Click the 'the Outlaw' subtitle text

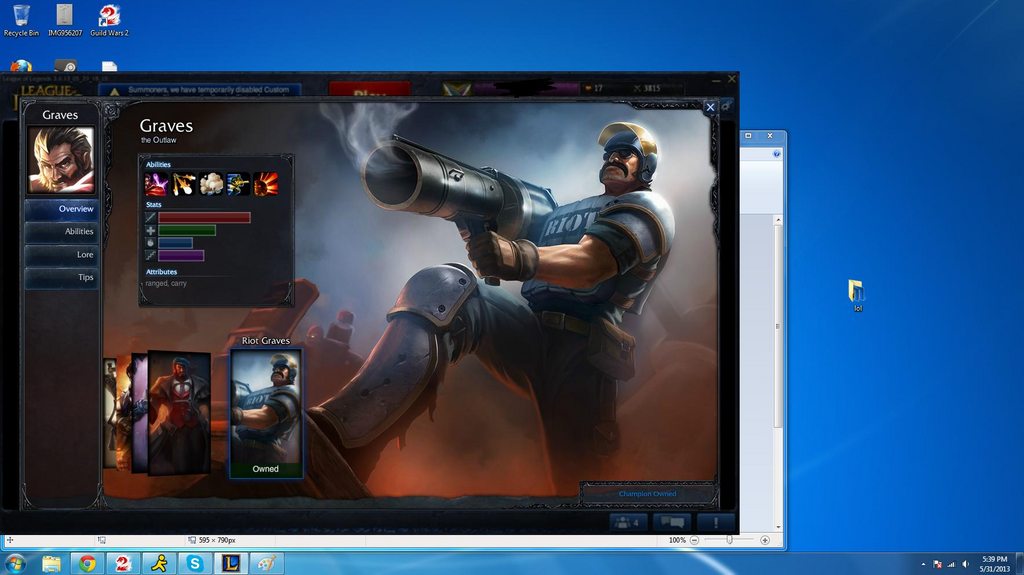point(159,140)
